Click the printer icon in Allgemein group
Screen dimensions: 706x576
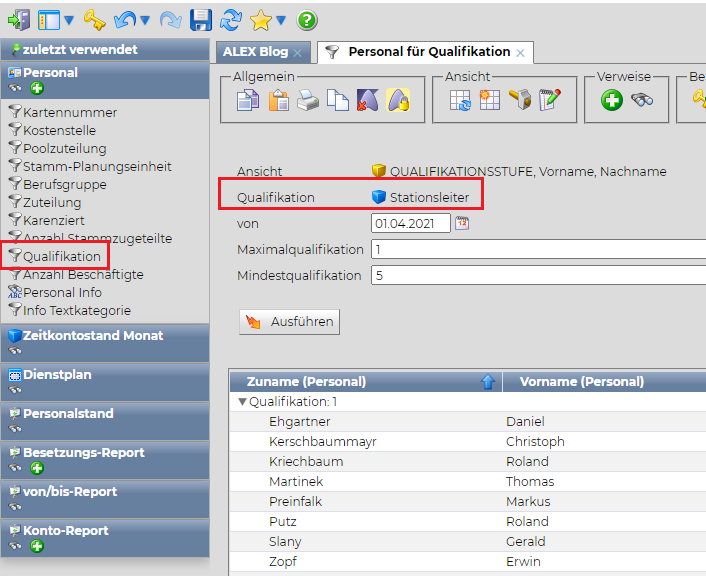coord(308,100)
